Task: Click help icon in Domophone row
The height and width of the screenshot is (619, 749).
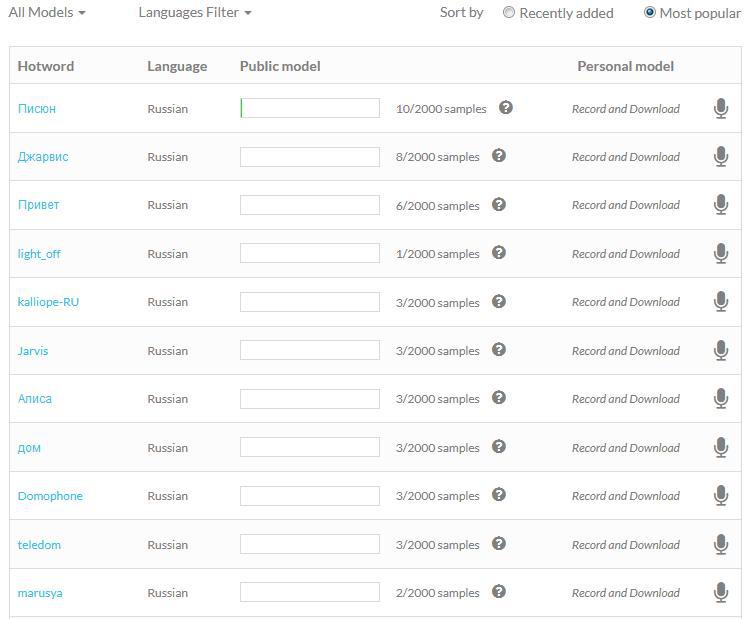Action: click(x=499, y=495)
